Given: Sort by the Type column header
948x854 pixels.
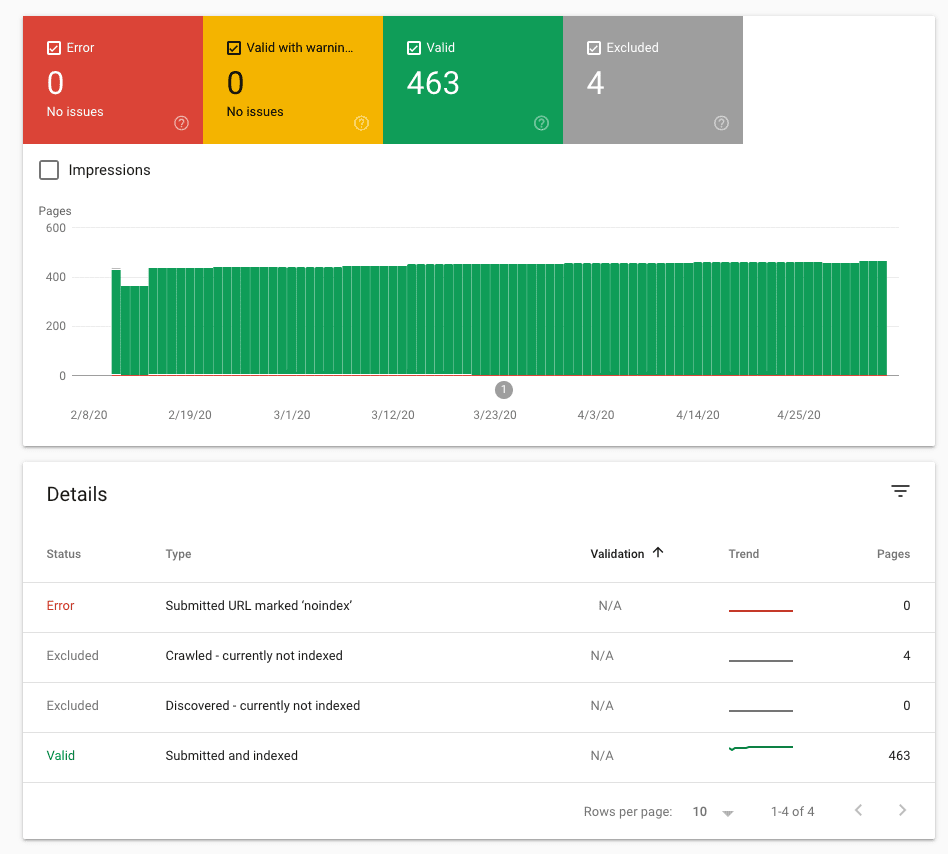Looking at the screenshot, I should (178, 554).
